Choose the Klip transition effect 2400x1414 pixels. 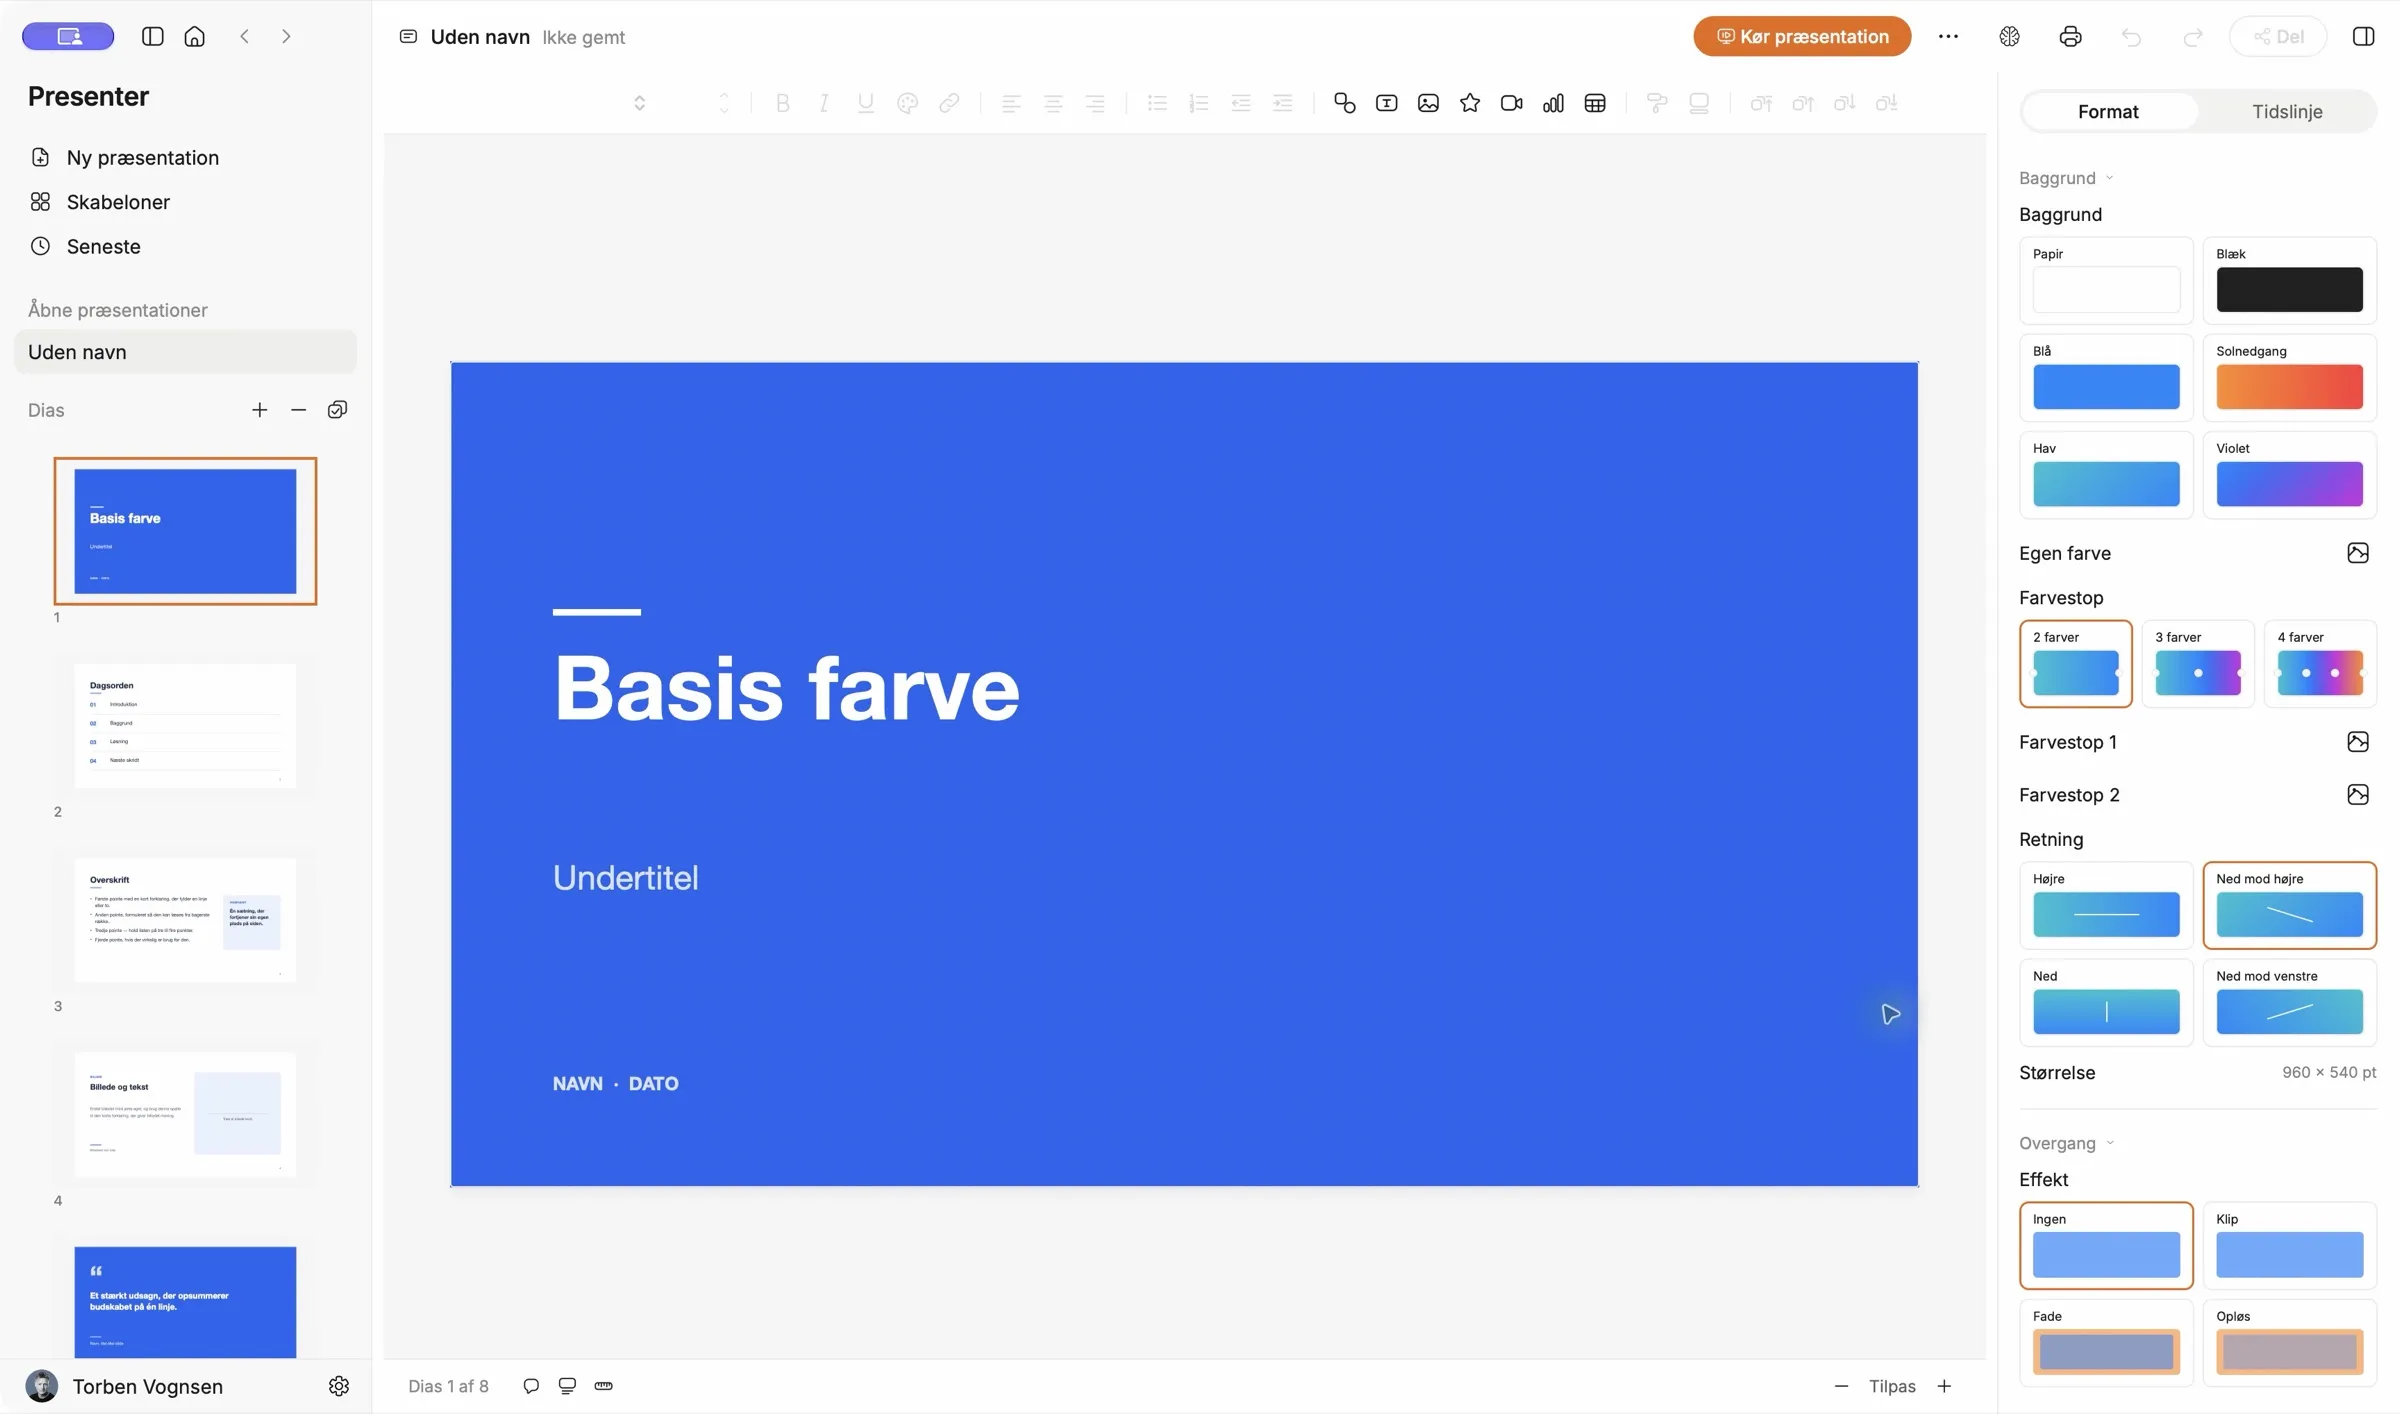point(2289,1245)
